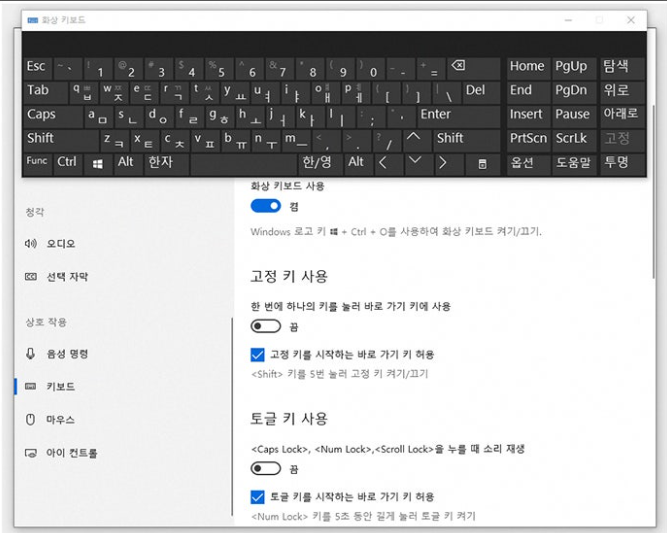Click the Enter key
Image resolution: width=667 pixels, height=533 pixels.
coord(458,117)
